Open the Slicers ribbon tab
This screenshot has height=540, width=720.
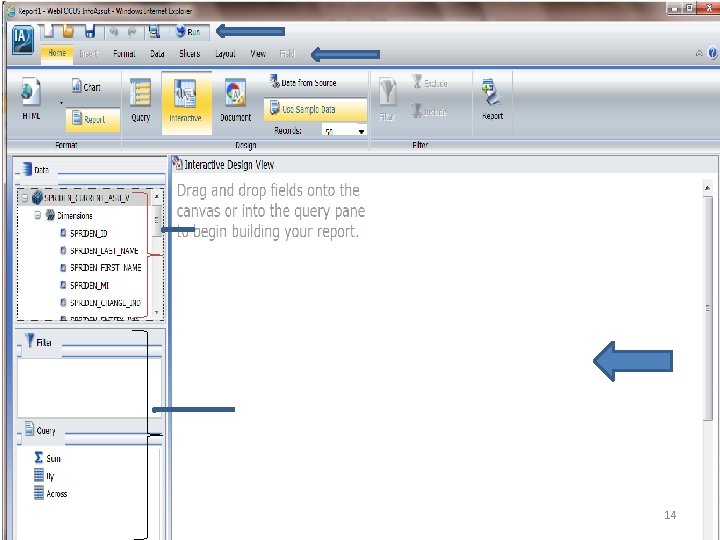coord(190,54)
